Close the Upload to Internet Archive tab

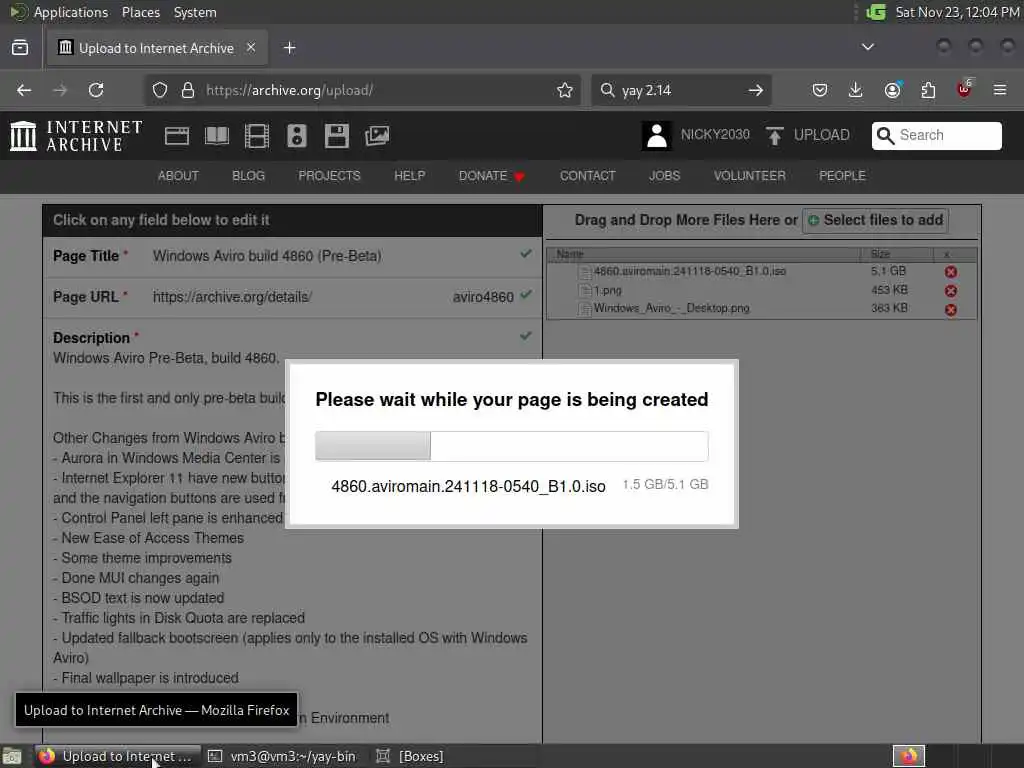pyautogui.click(x=251, y=48)
